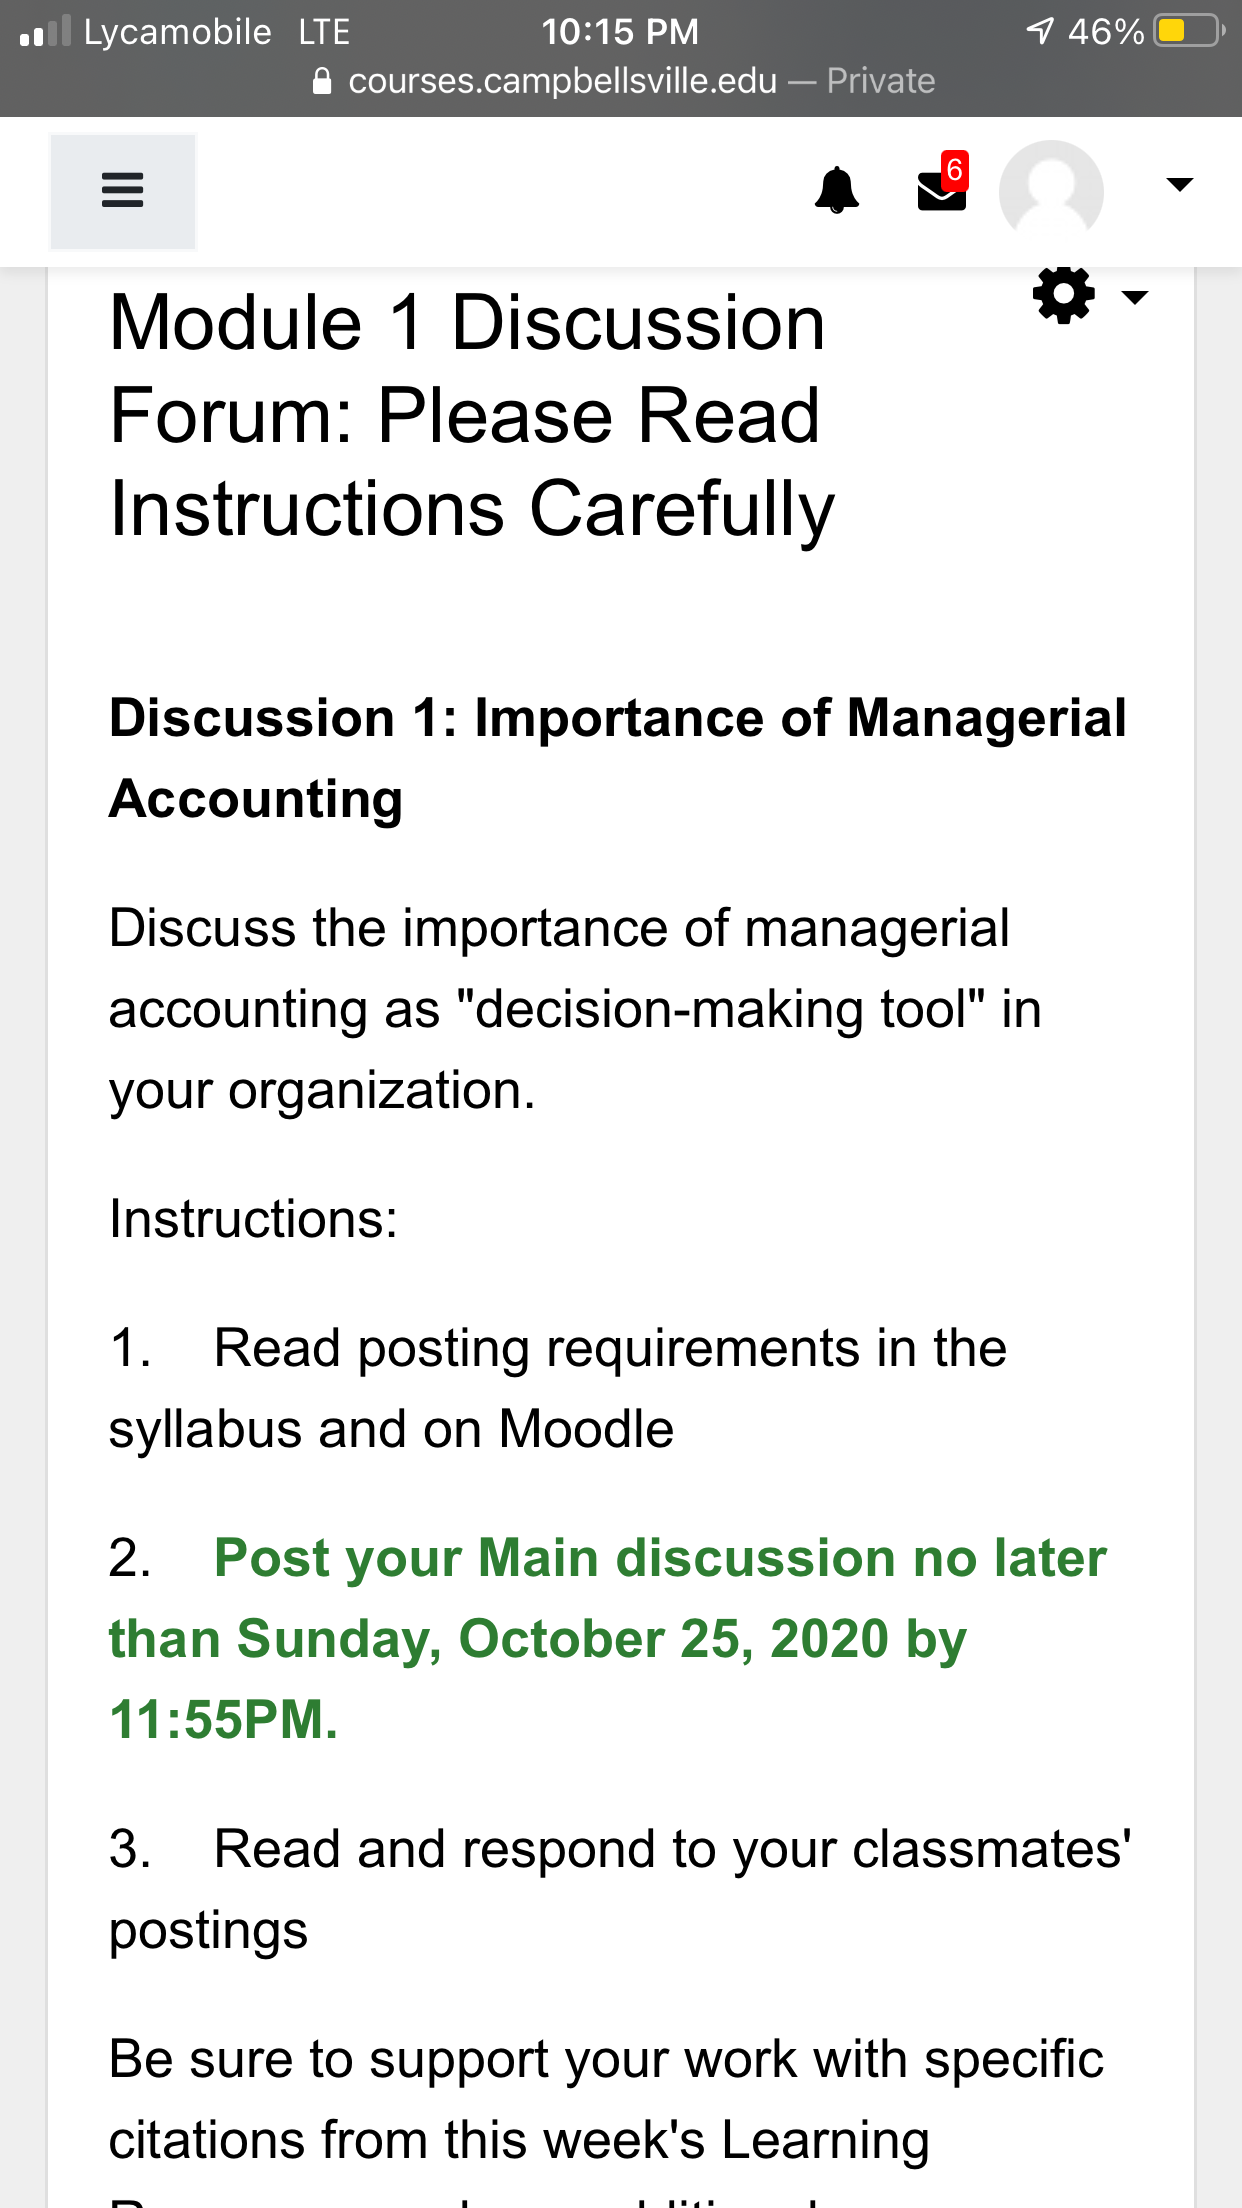Click the green main discussion deadline text

[608, 1639]
